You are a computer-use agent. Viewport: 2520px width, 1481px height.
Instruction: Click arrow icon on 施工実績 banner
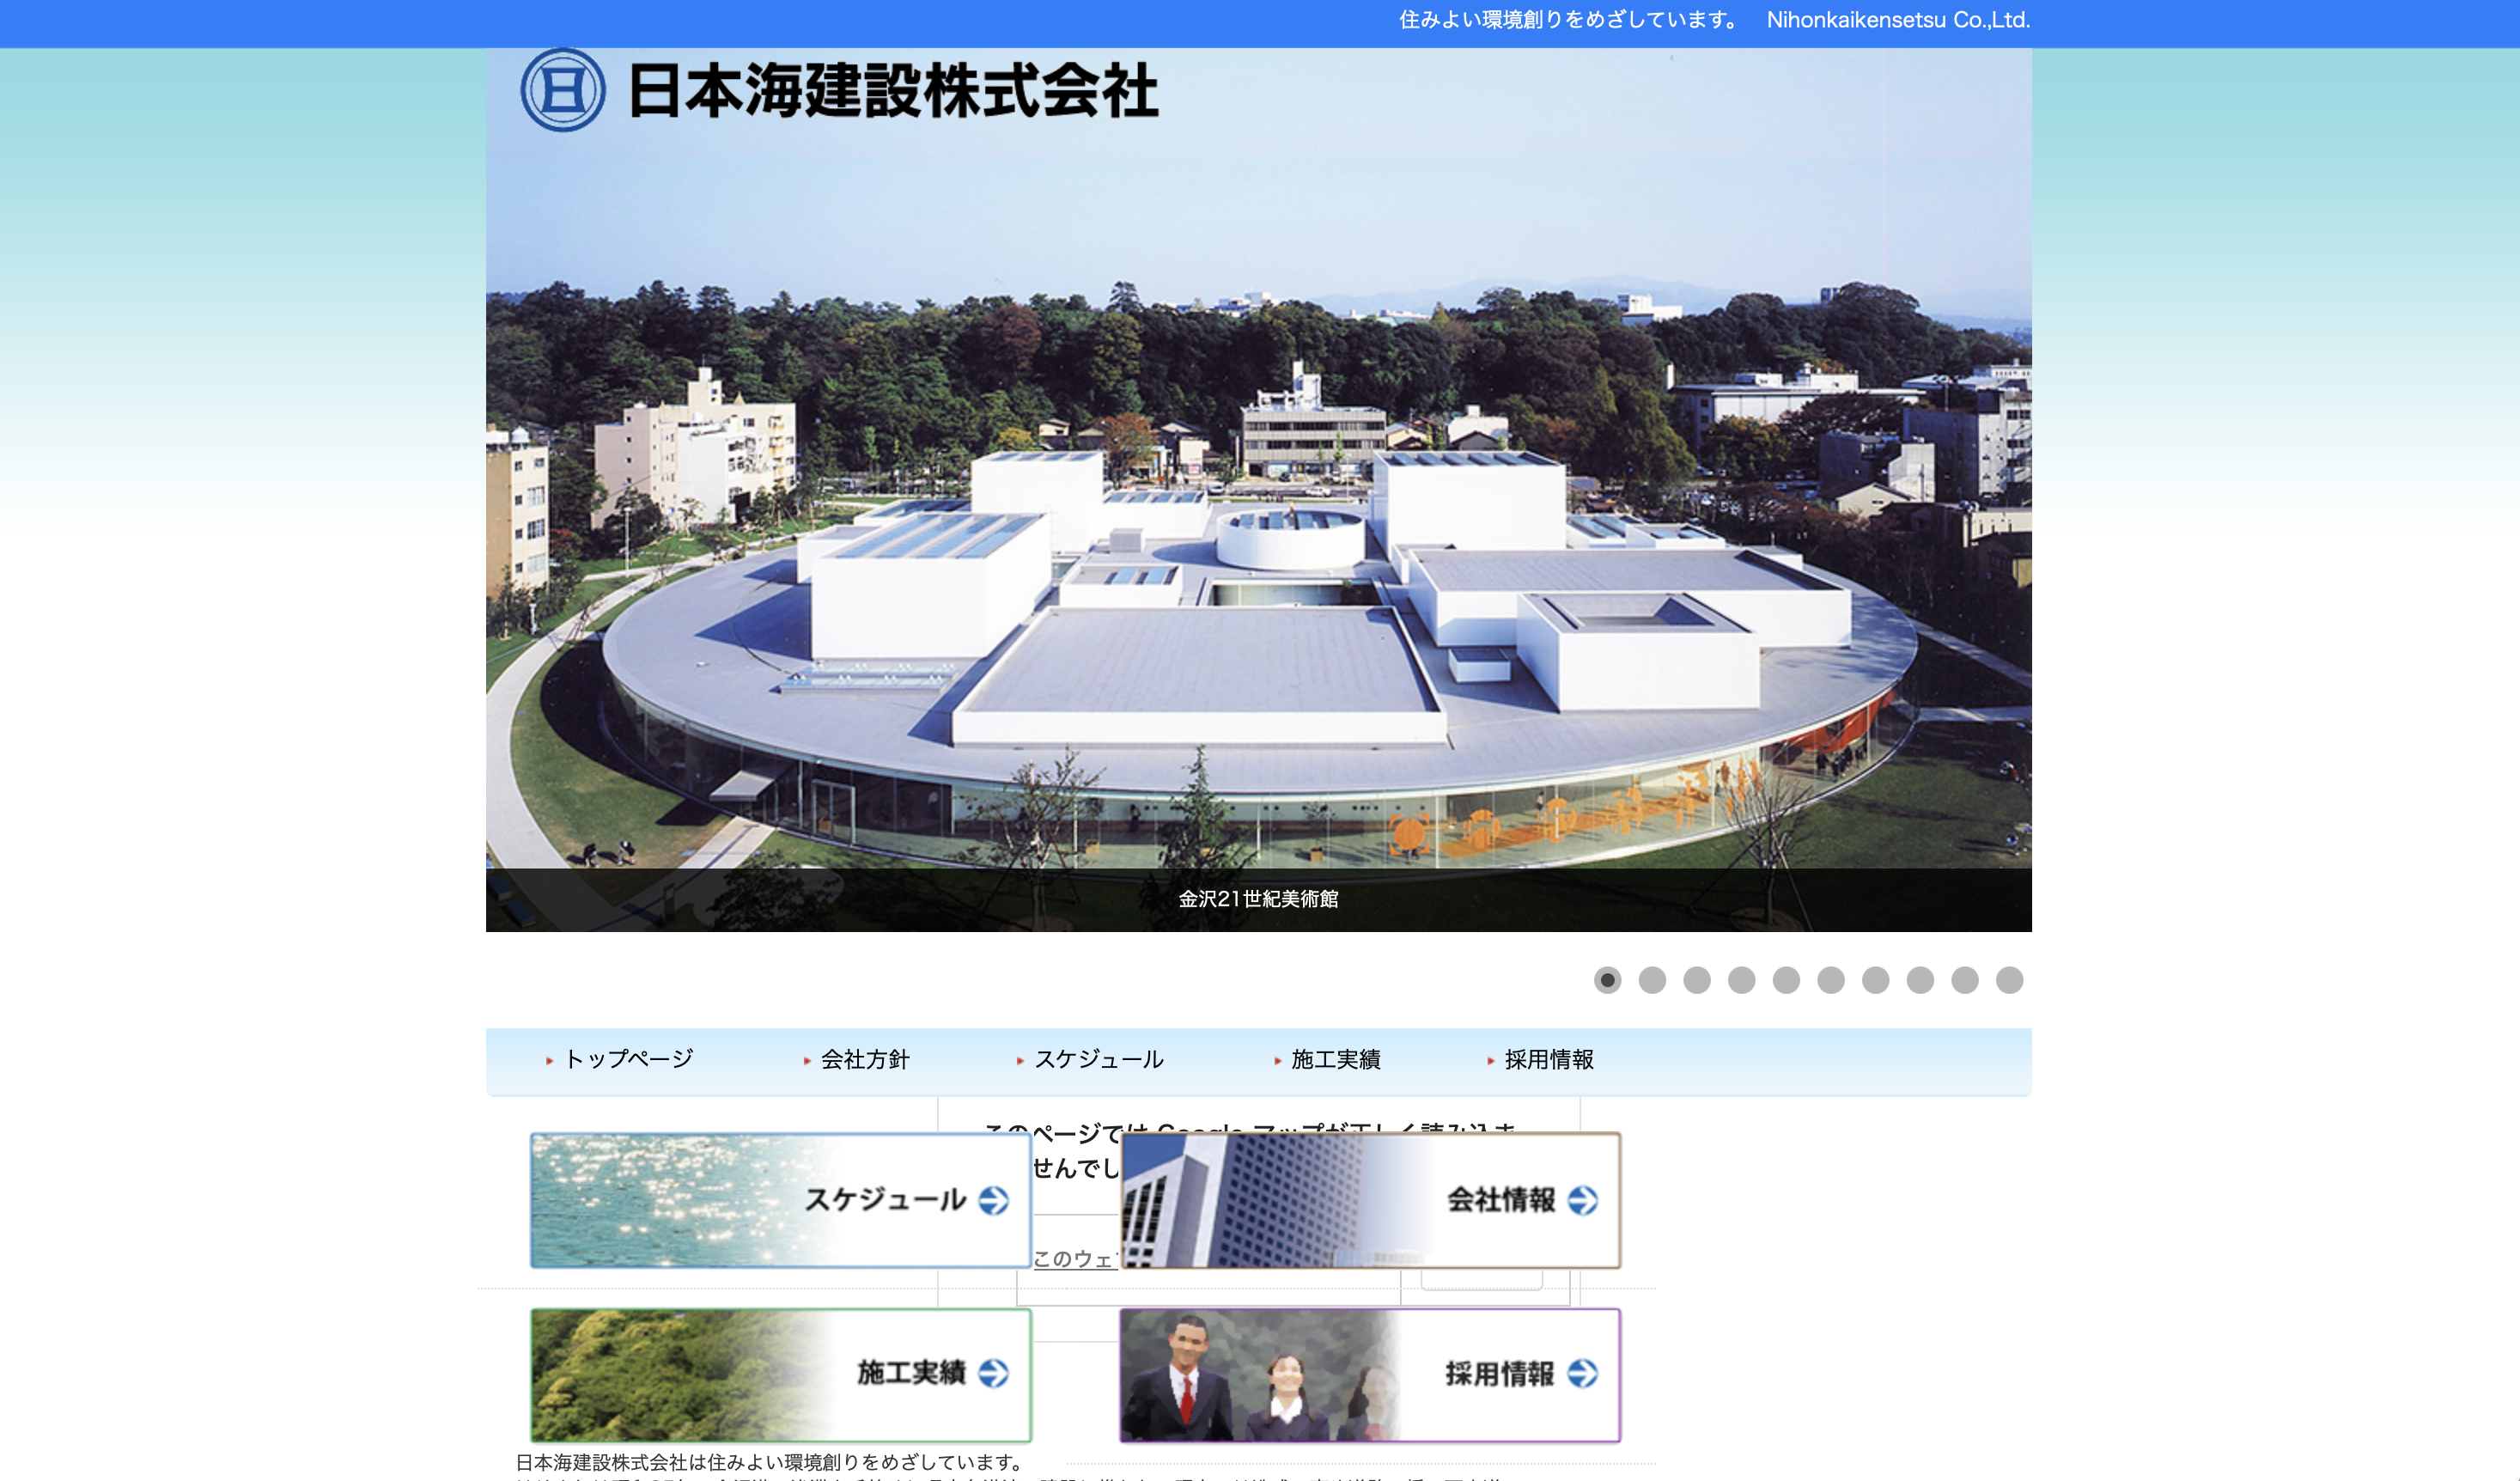tap(993, 1373)
